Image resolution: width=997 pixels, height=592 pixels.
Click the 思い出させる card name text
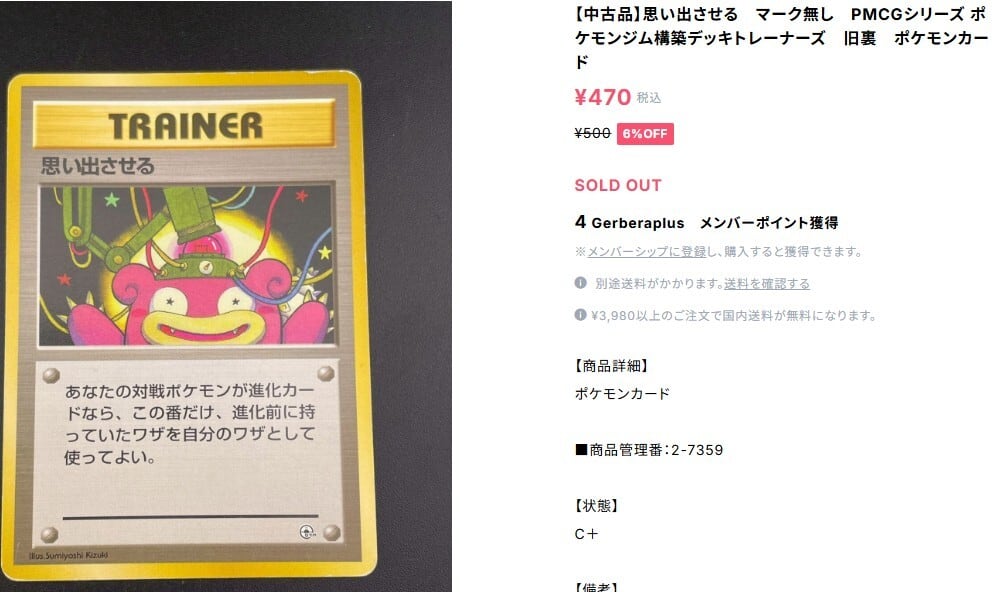[x=98, y=167]
